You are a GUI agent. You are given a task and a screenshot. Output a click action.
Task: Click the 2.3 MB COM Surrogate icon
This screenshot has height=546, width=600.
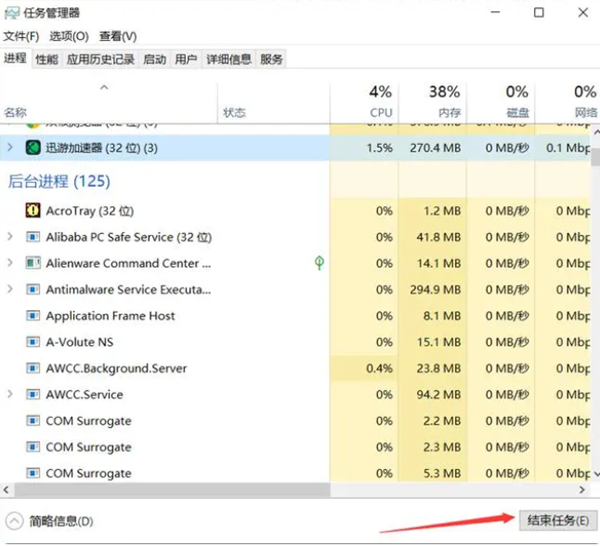tap(33, 447)
